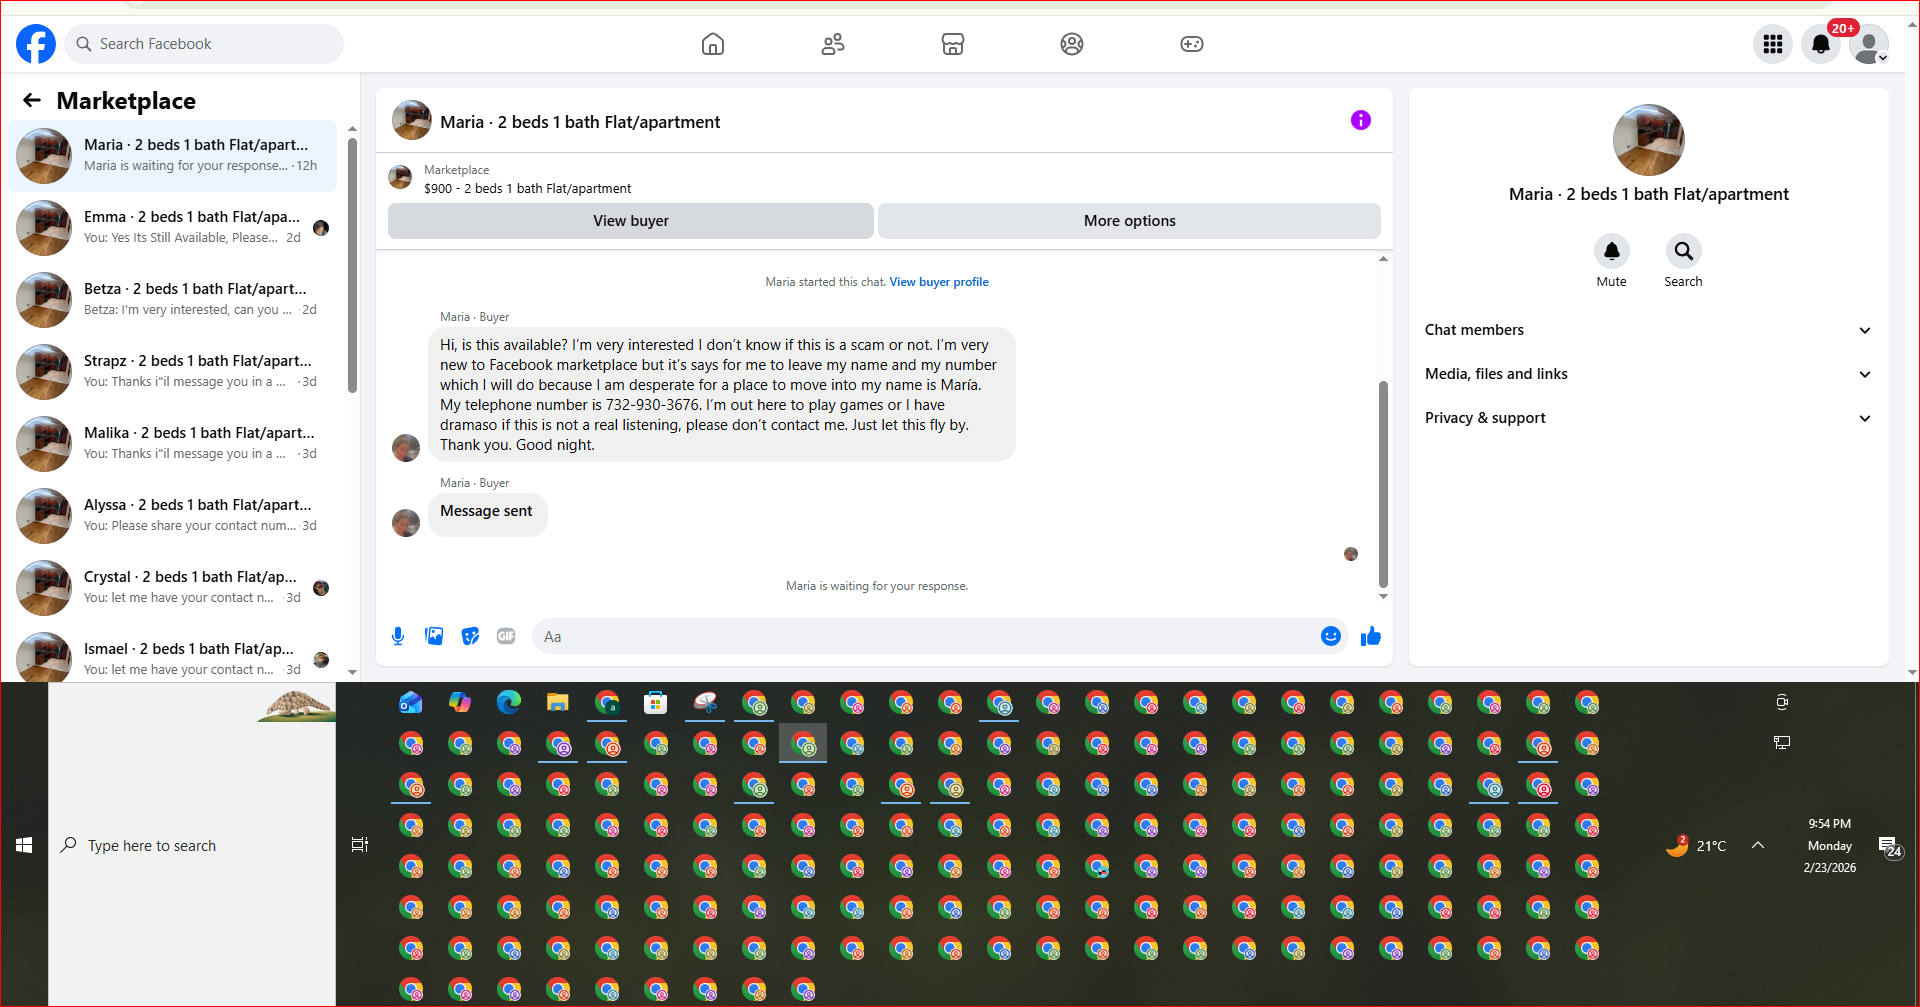Screen dimensions: 1920x1007
Task: Open Microsoft Edge from the taskbar
Action: click(509, 703)
